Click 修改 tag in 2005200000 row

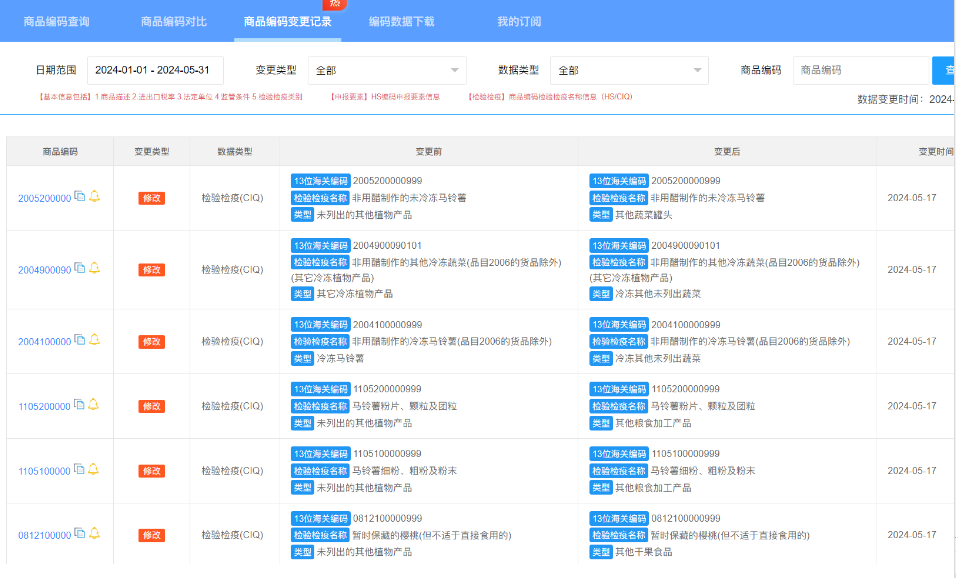tap(152, 198)
